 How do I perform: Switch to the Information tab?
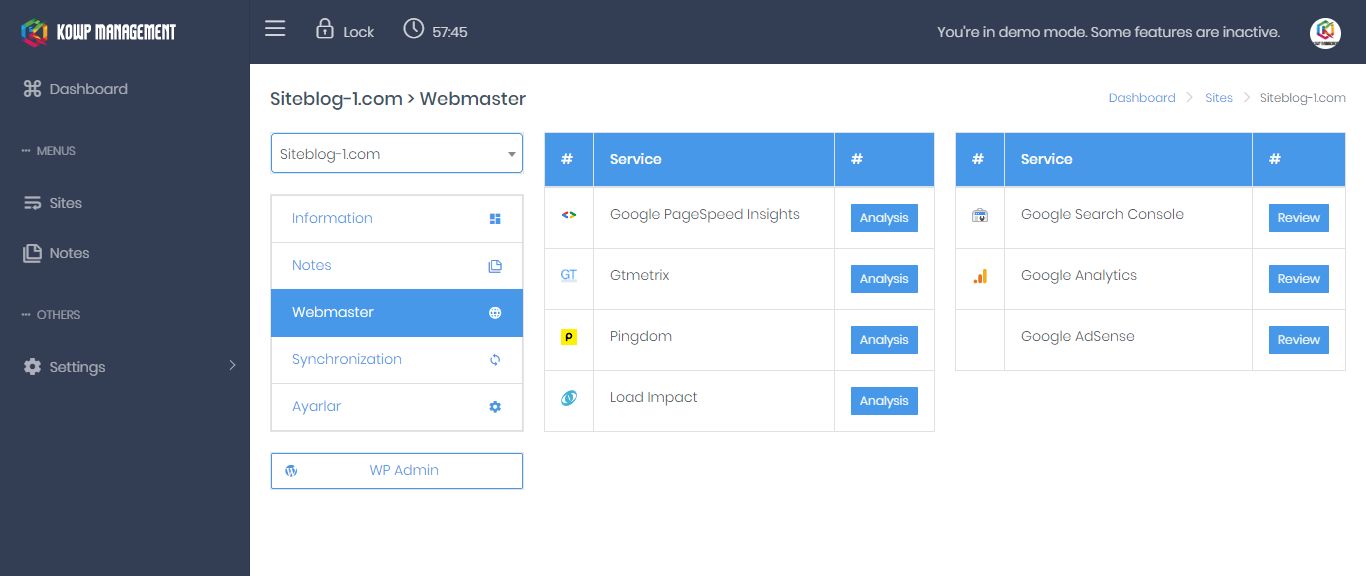pos(397,219)
